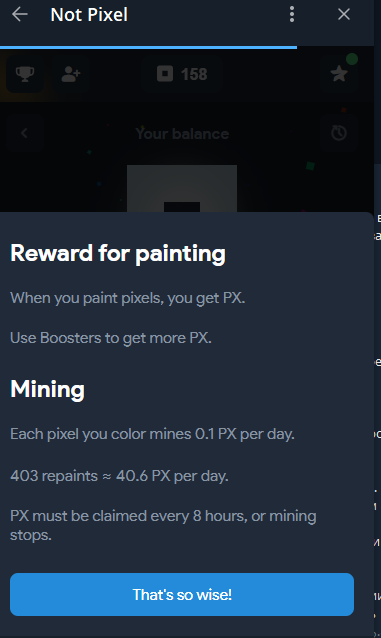
Task: Open the invite friends icon
Action: [x=71, y=74]
